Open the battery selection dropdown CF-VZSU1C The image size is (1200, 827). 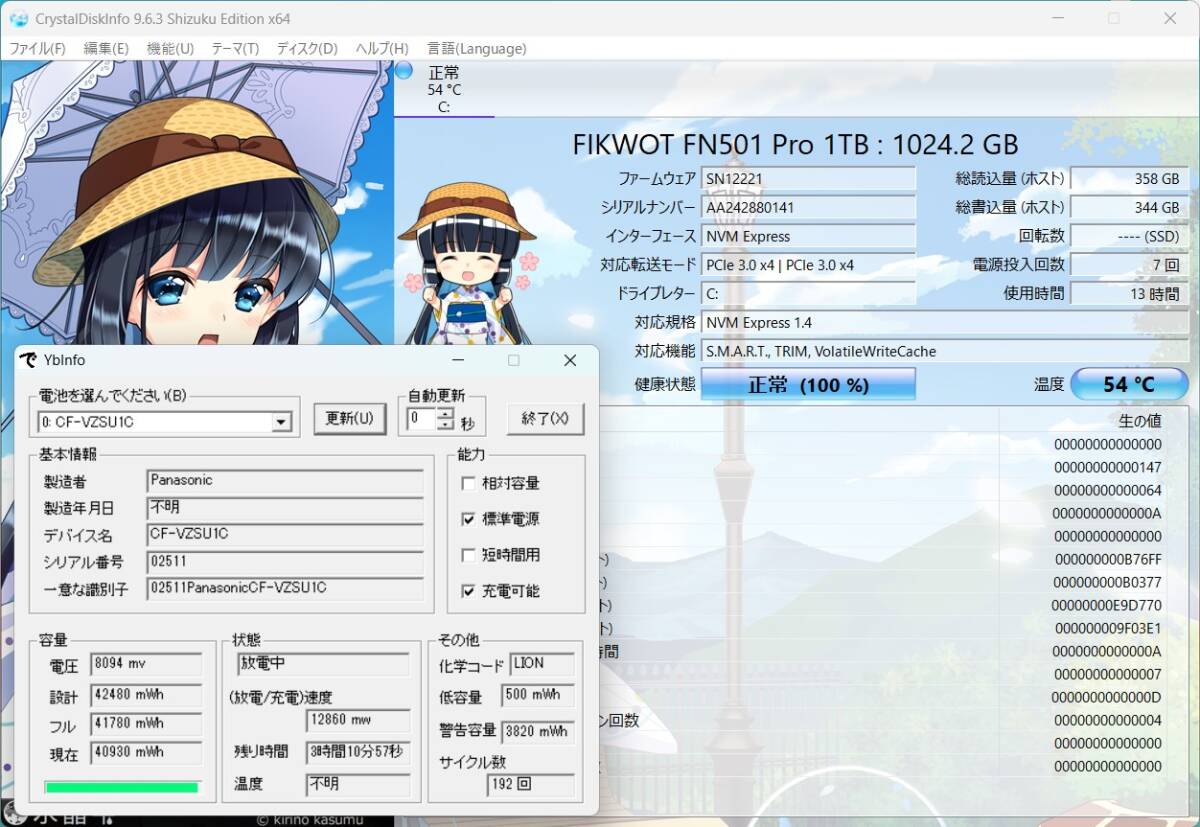[x=166, y=422]
